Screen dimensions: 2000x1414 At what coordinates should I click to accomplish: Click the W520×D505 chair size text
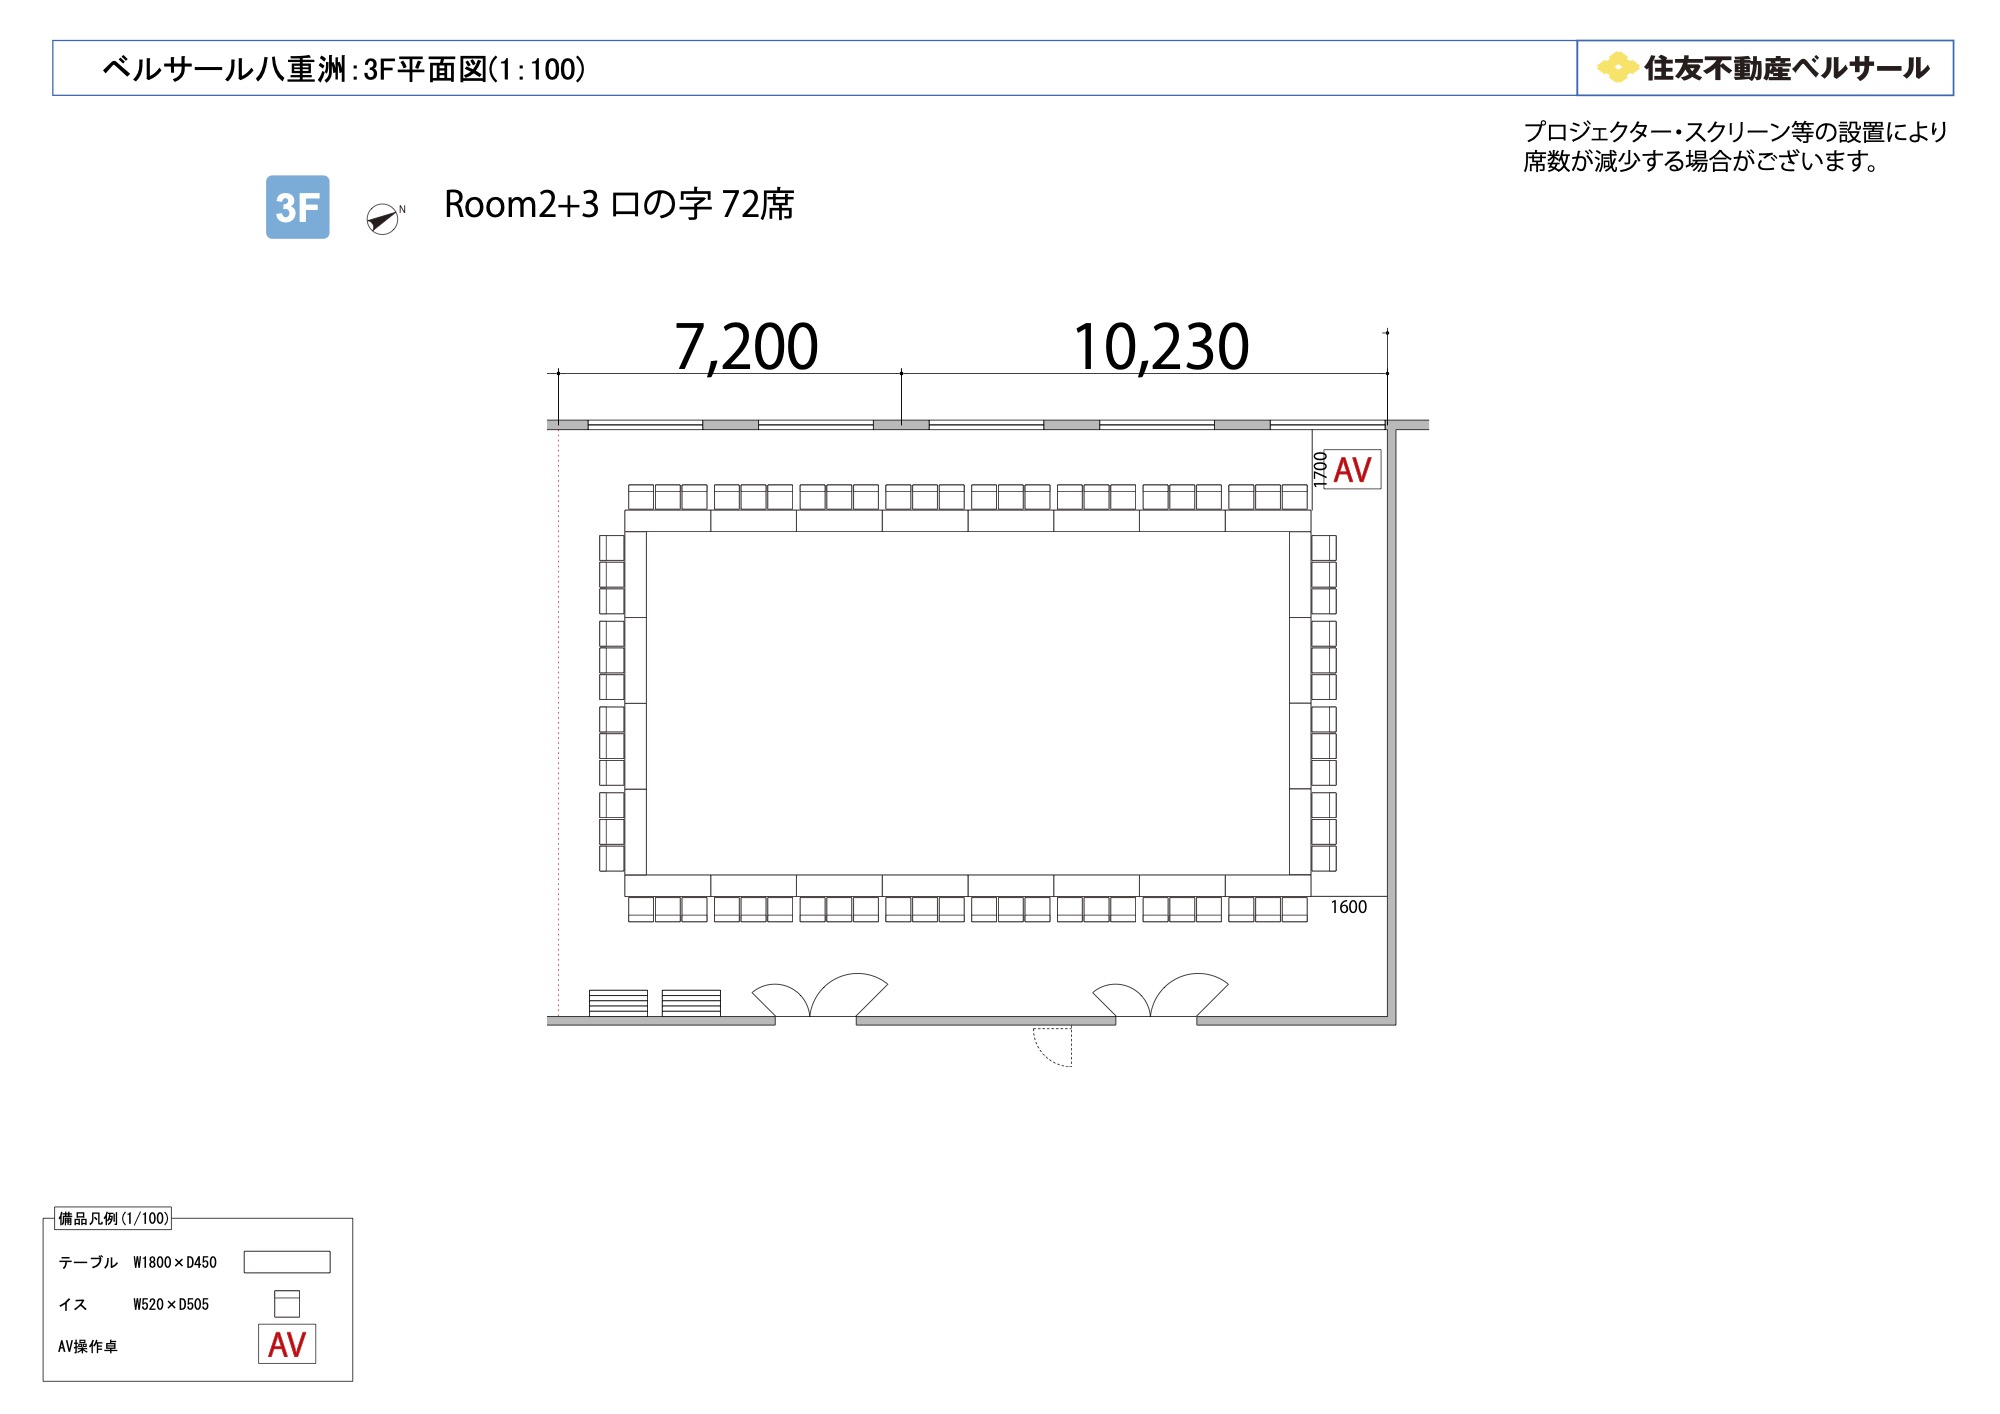click(x=171, y=1304)
